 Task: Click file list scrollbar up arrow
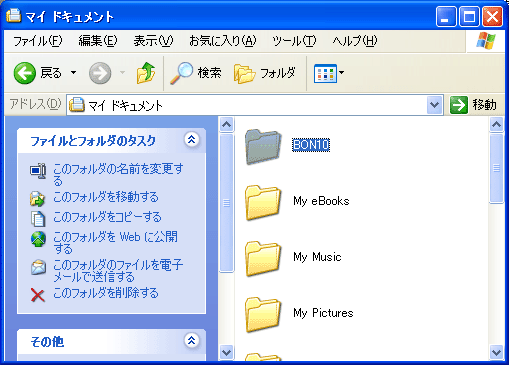click(496, 125)
